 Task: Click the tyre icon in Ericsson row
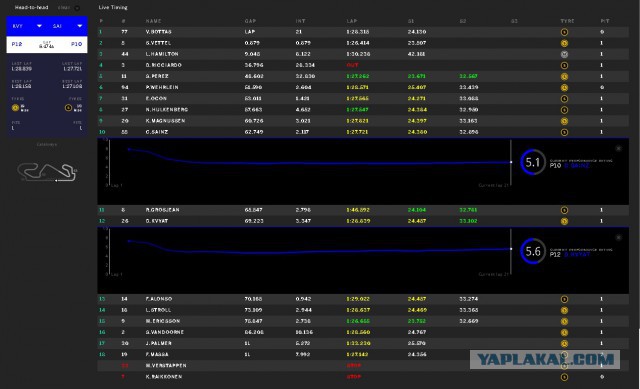pyautogui.click(x=564, y=321)
